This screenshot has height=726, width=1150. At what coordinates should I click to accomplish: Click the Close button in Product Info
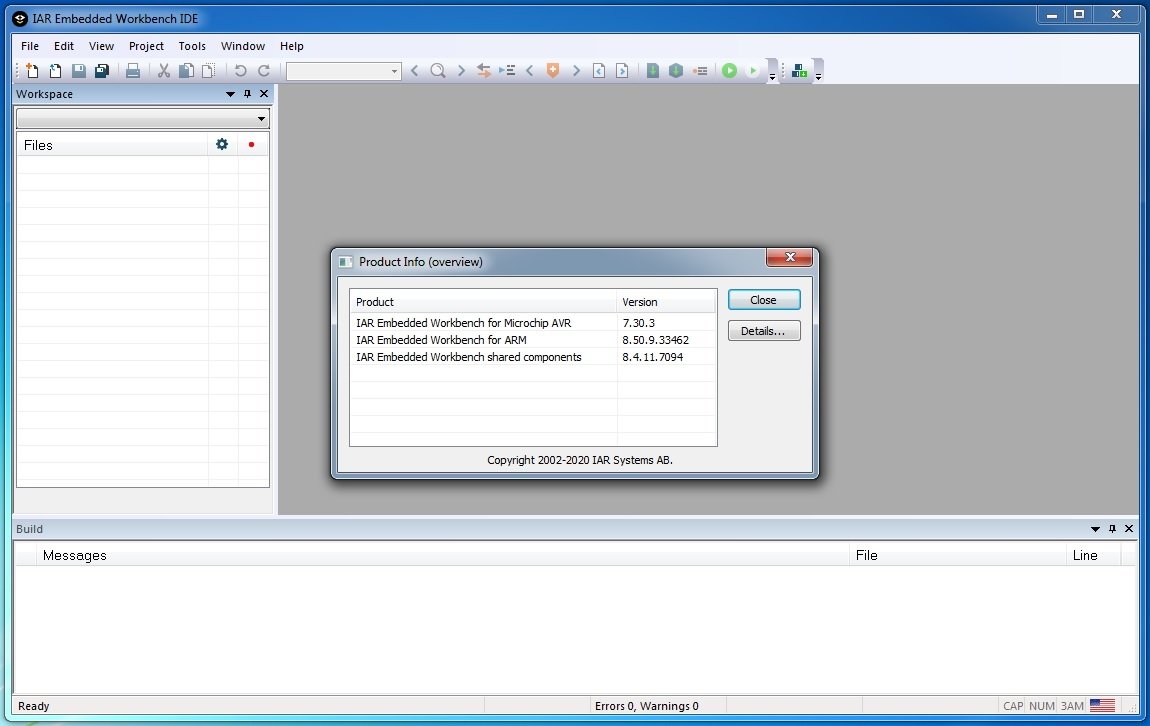[763, 300]
